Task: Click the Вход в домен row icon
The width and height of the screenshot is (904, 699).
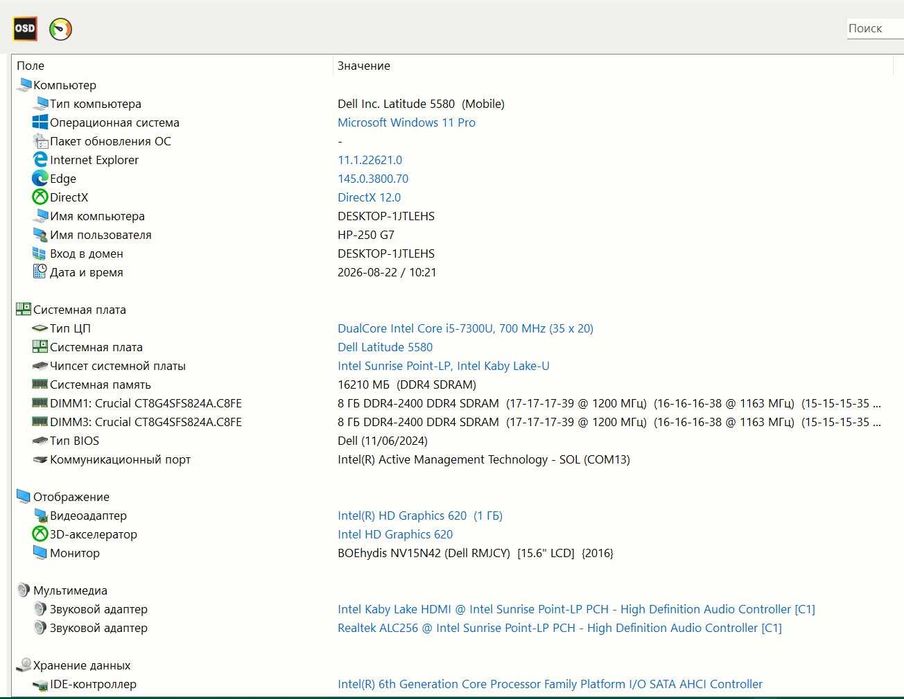Action: (39, 254)
